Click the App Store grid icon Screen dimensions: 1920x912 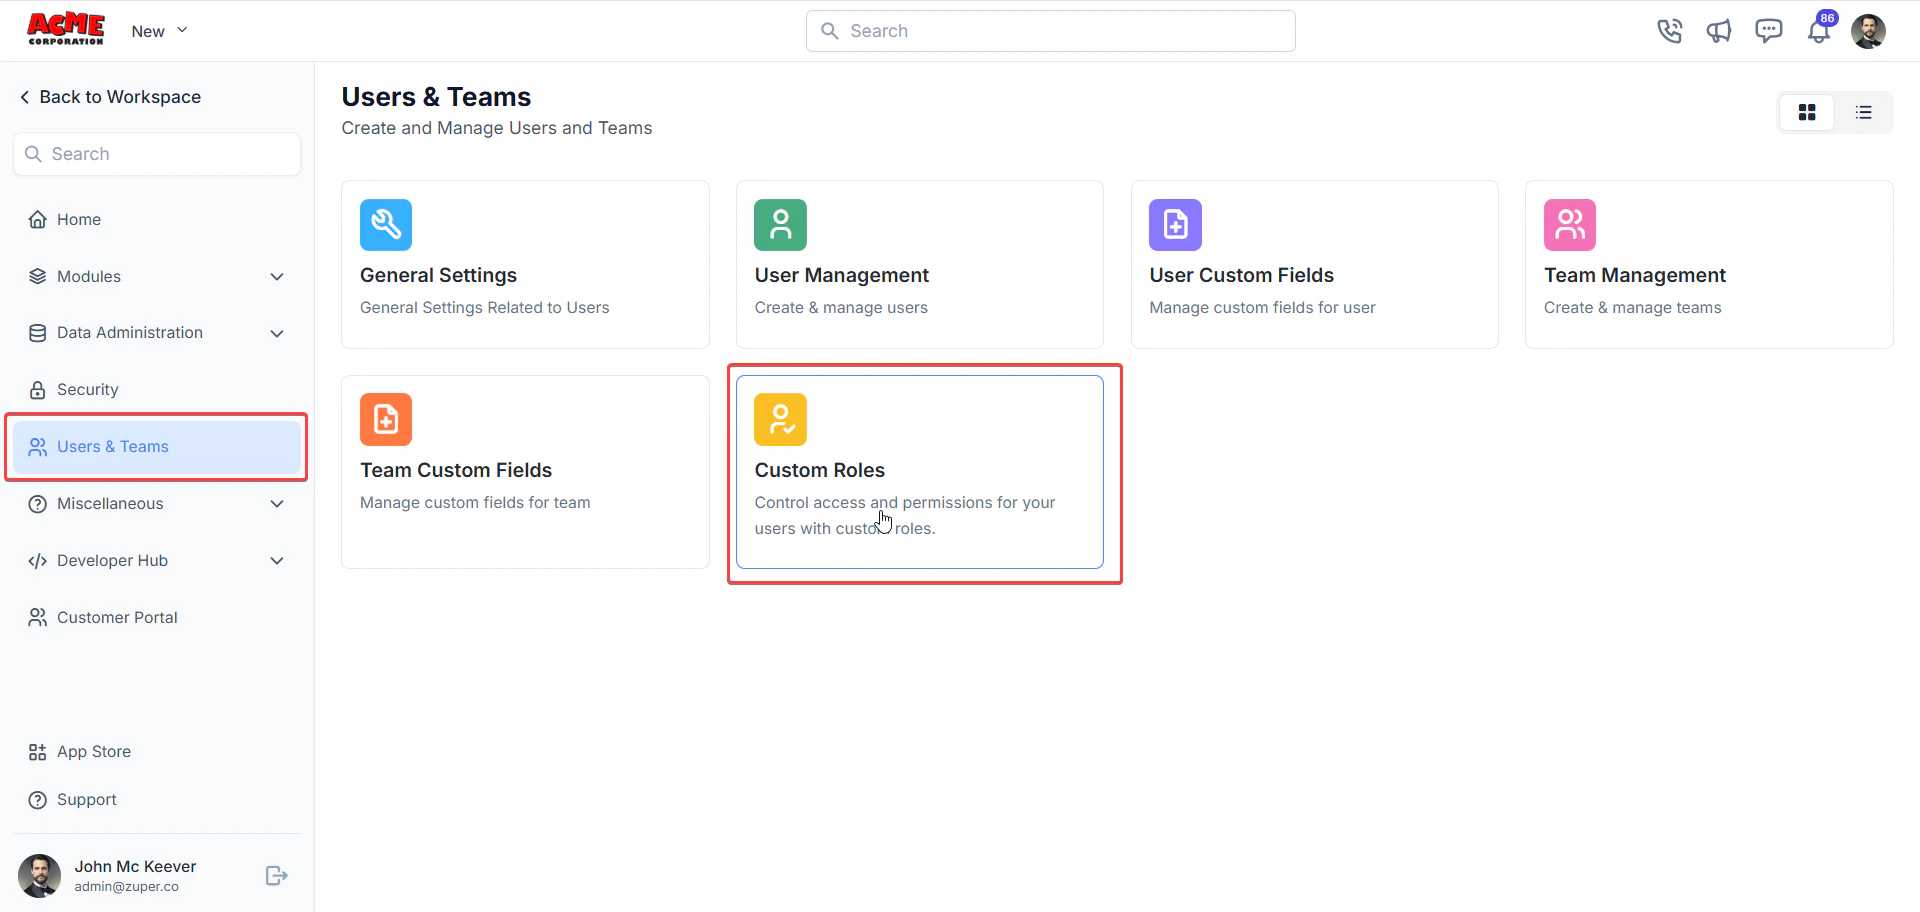pyautogui.click(x=38, y=752)
